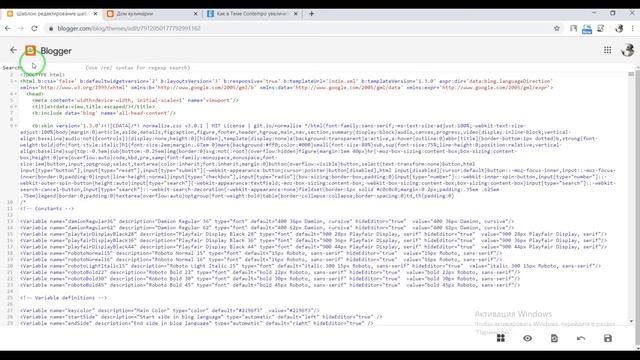
Task: Switch to the Blogger template editing tab
Action: click(51, 13)
